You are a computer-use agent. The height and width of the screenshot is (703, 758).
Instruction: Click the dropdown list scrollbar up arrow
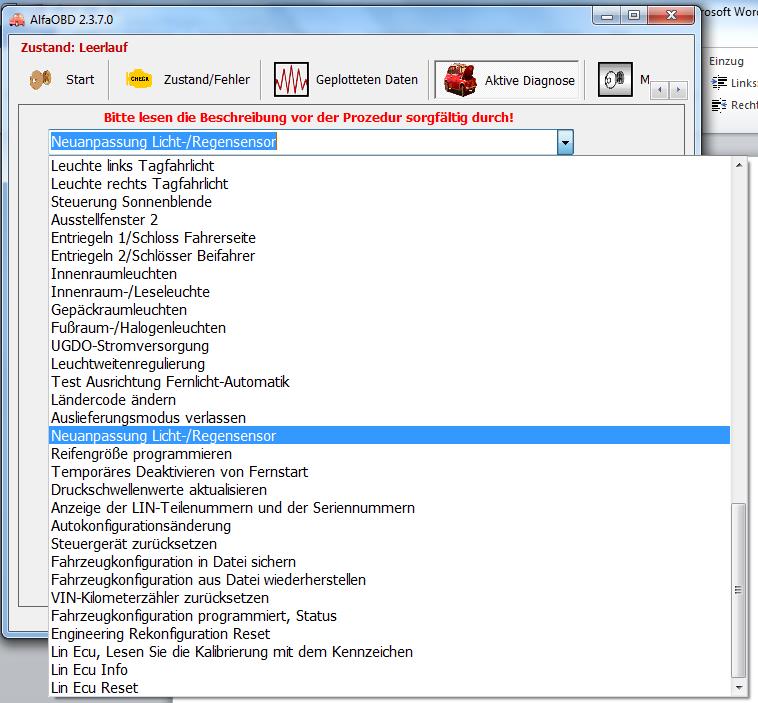[x=739, y=165]
